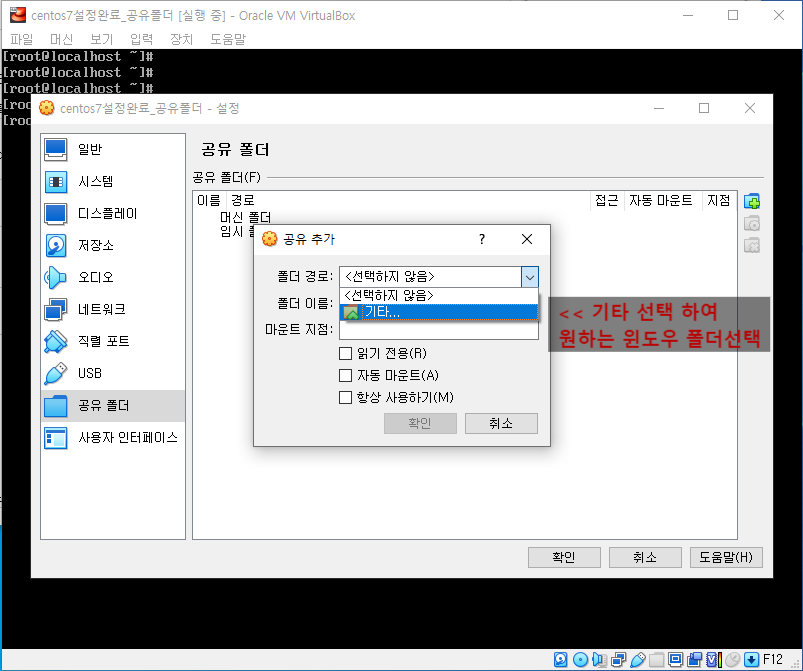
Task: Click the 접근 column header
Action: (x=607, y=200)
